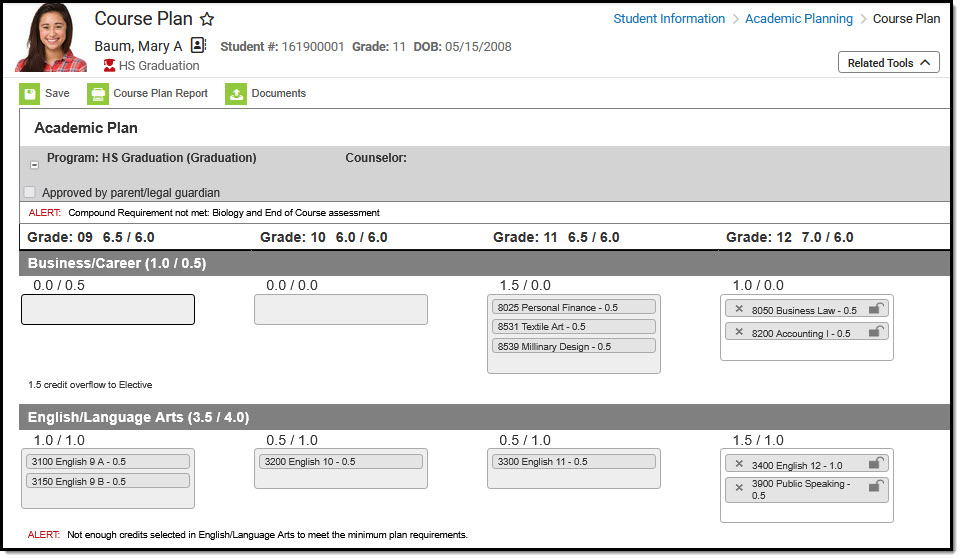Click the 1.5 credit overflow to Elective note

point(90,385)
